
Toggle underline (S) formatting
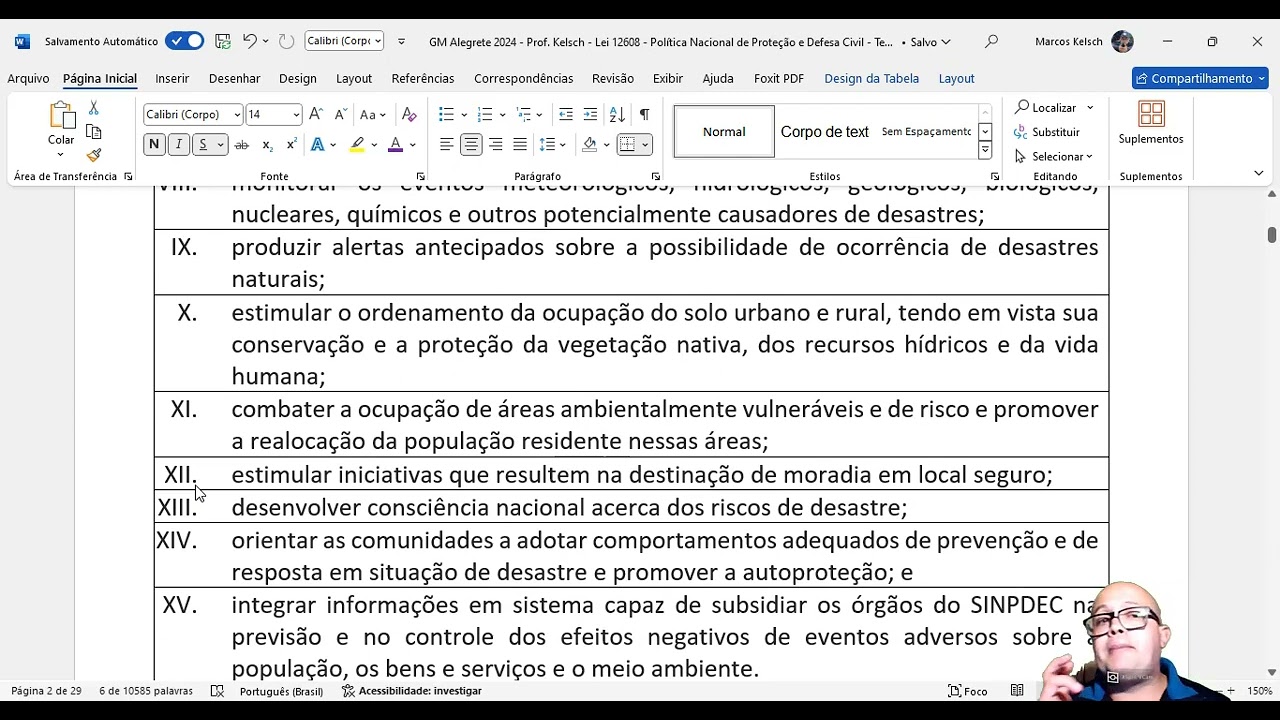pyautogui.click(x=203, y=145)
